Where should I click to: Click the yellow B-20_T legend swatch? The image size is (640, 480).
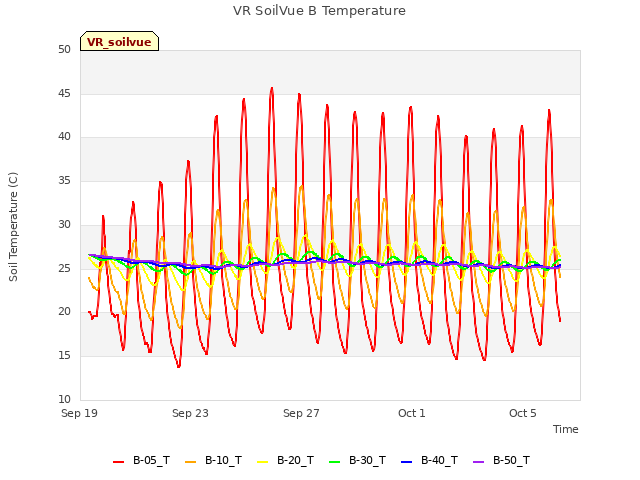pos(262,462)
